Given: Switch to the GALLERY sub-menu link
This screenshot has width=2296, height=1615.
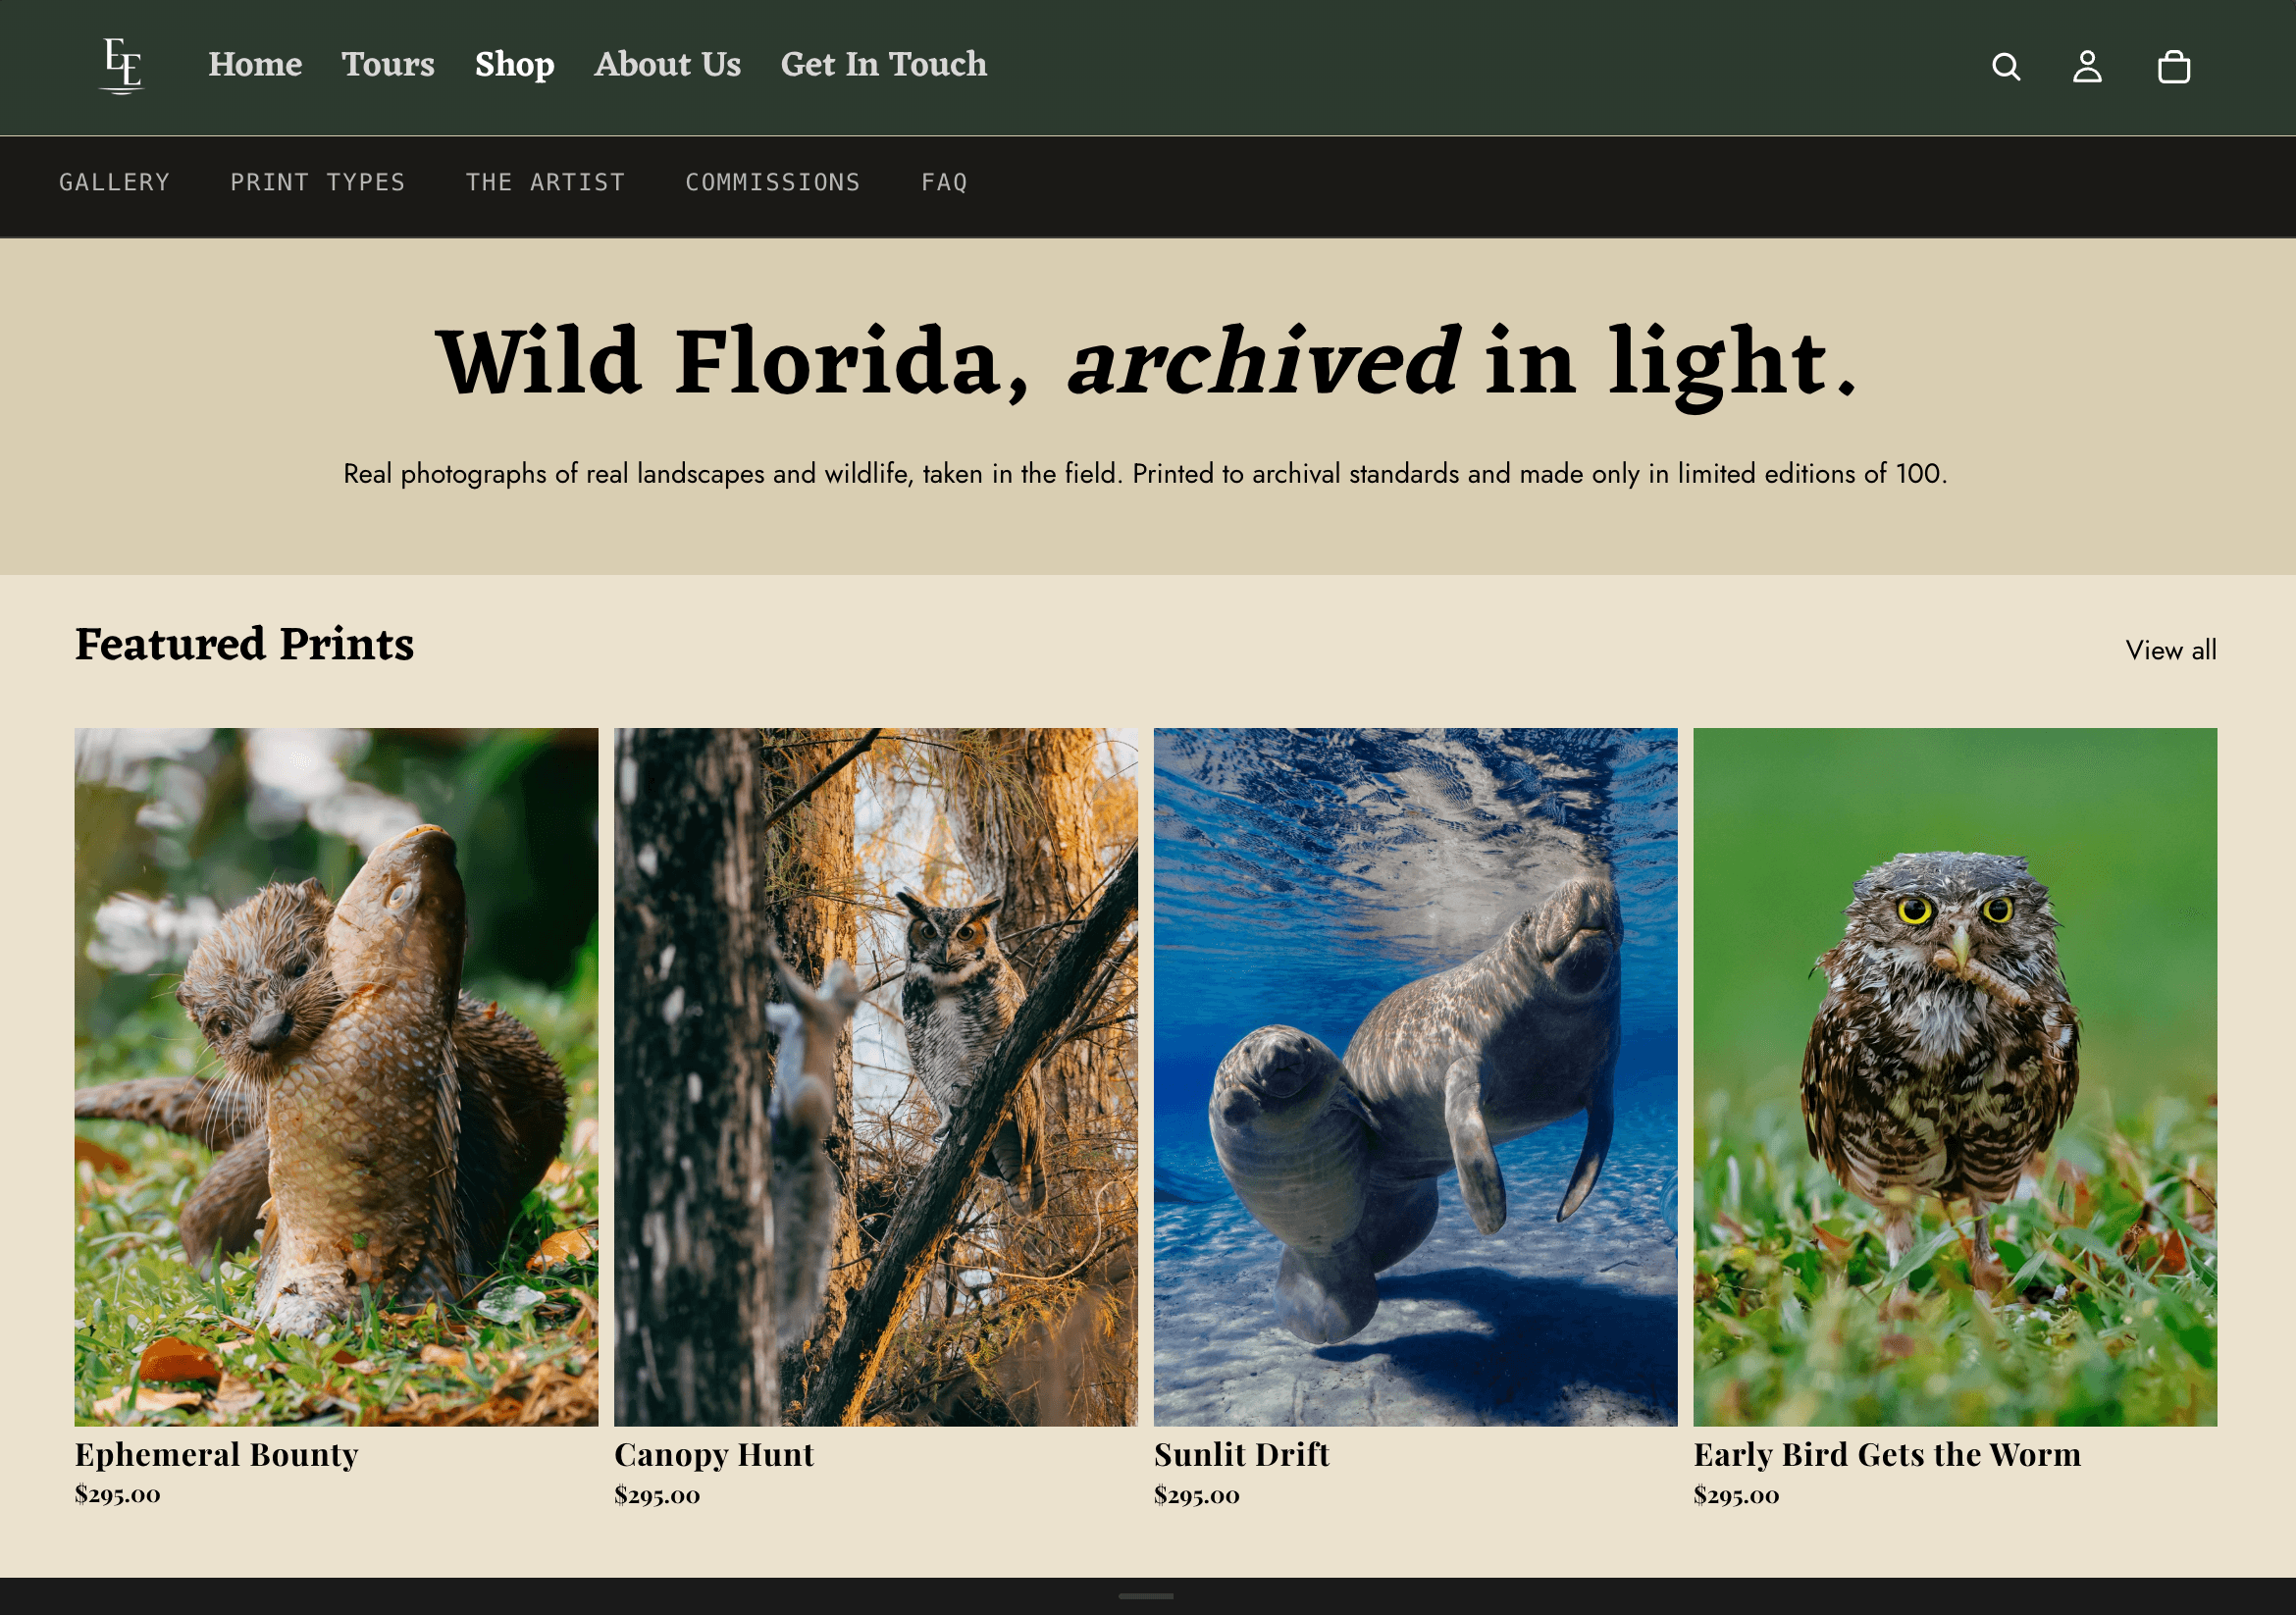Looking at the screenshot, I should point(115,183).
